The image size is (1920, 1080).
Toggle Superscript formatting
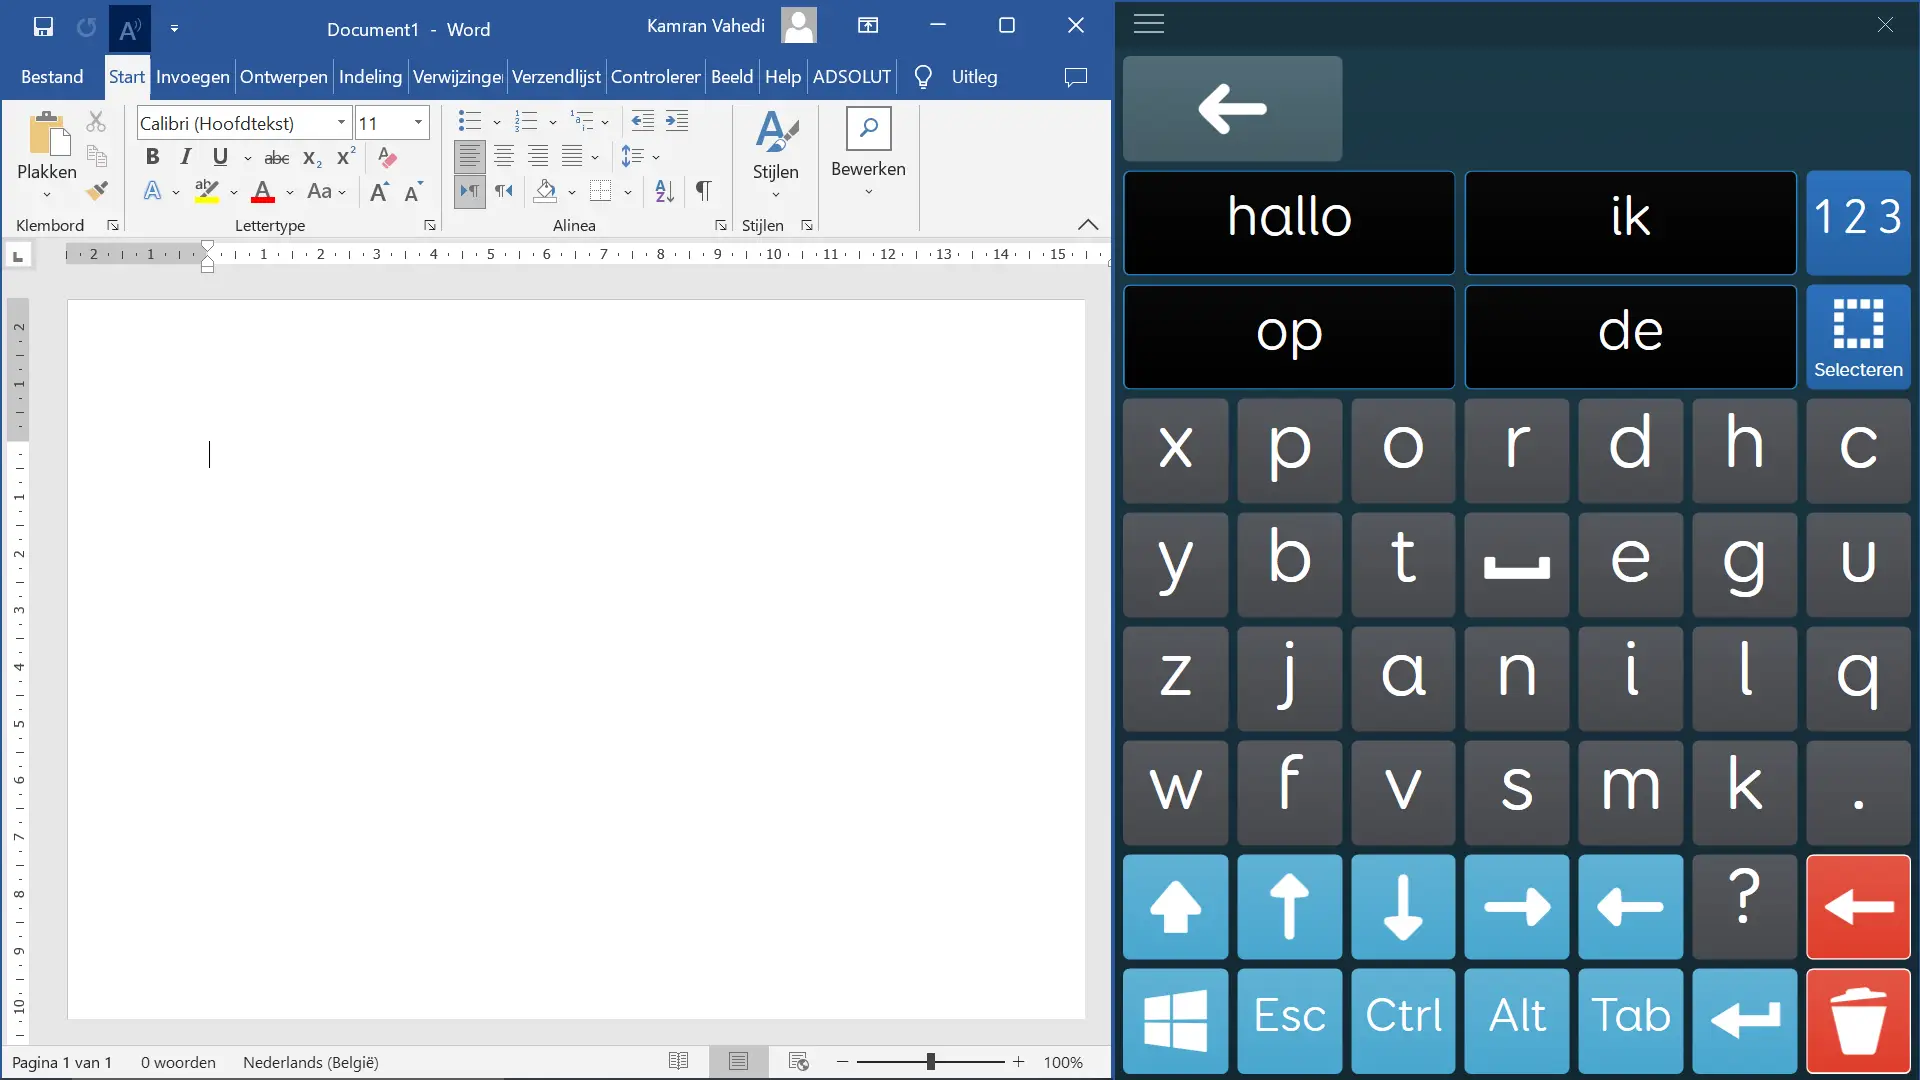tap(346, 157)
